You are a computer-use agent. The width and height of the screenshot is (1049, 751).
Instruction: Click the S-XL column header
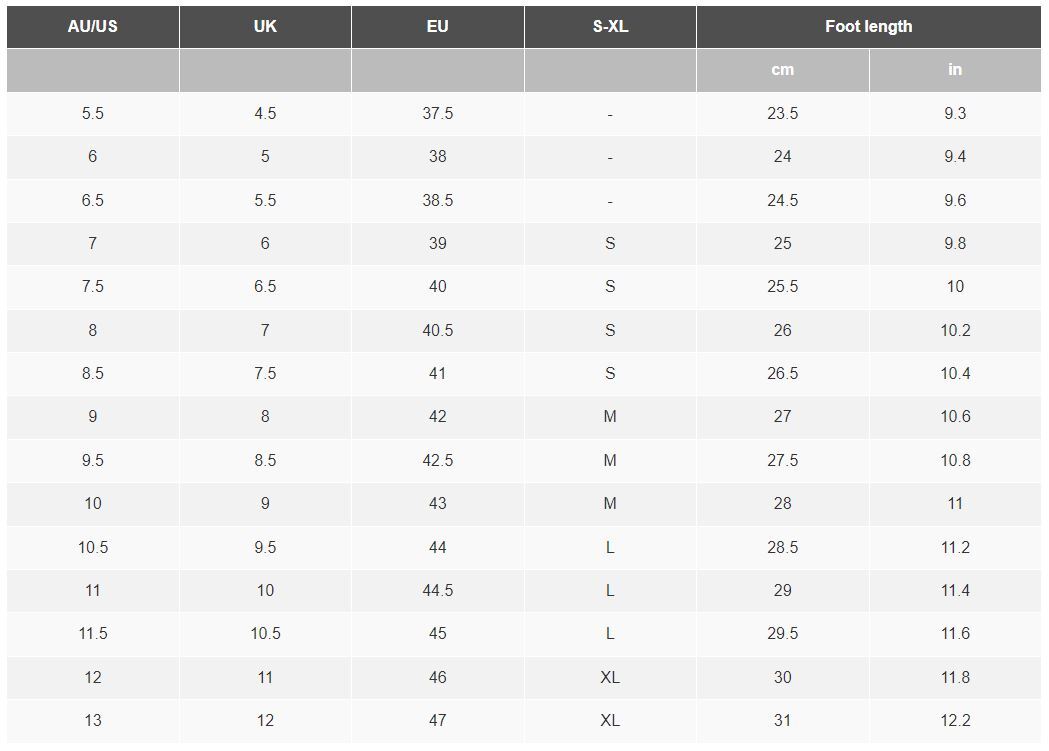[610, 27]
